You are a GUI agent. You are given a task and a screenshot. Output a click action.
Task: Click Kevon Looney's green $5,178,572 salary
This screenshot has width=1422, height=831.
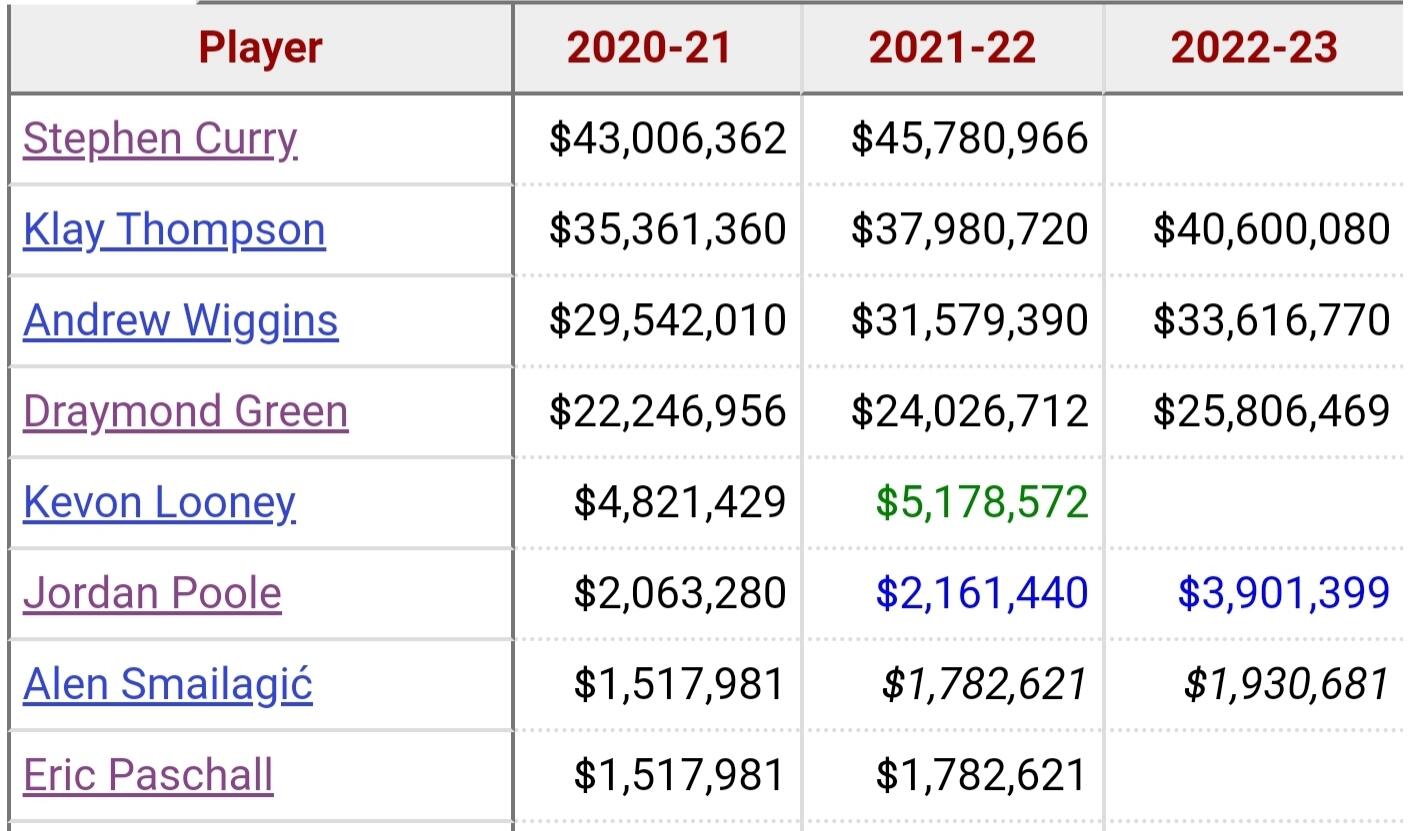(982, 502)
